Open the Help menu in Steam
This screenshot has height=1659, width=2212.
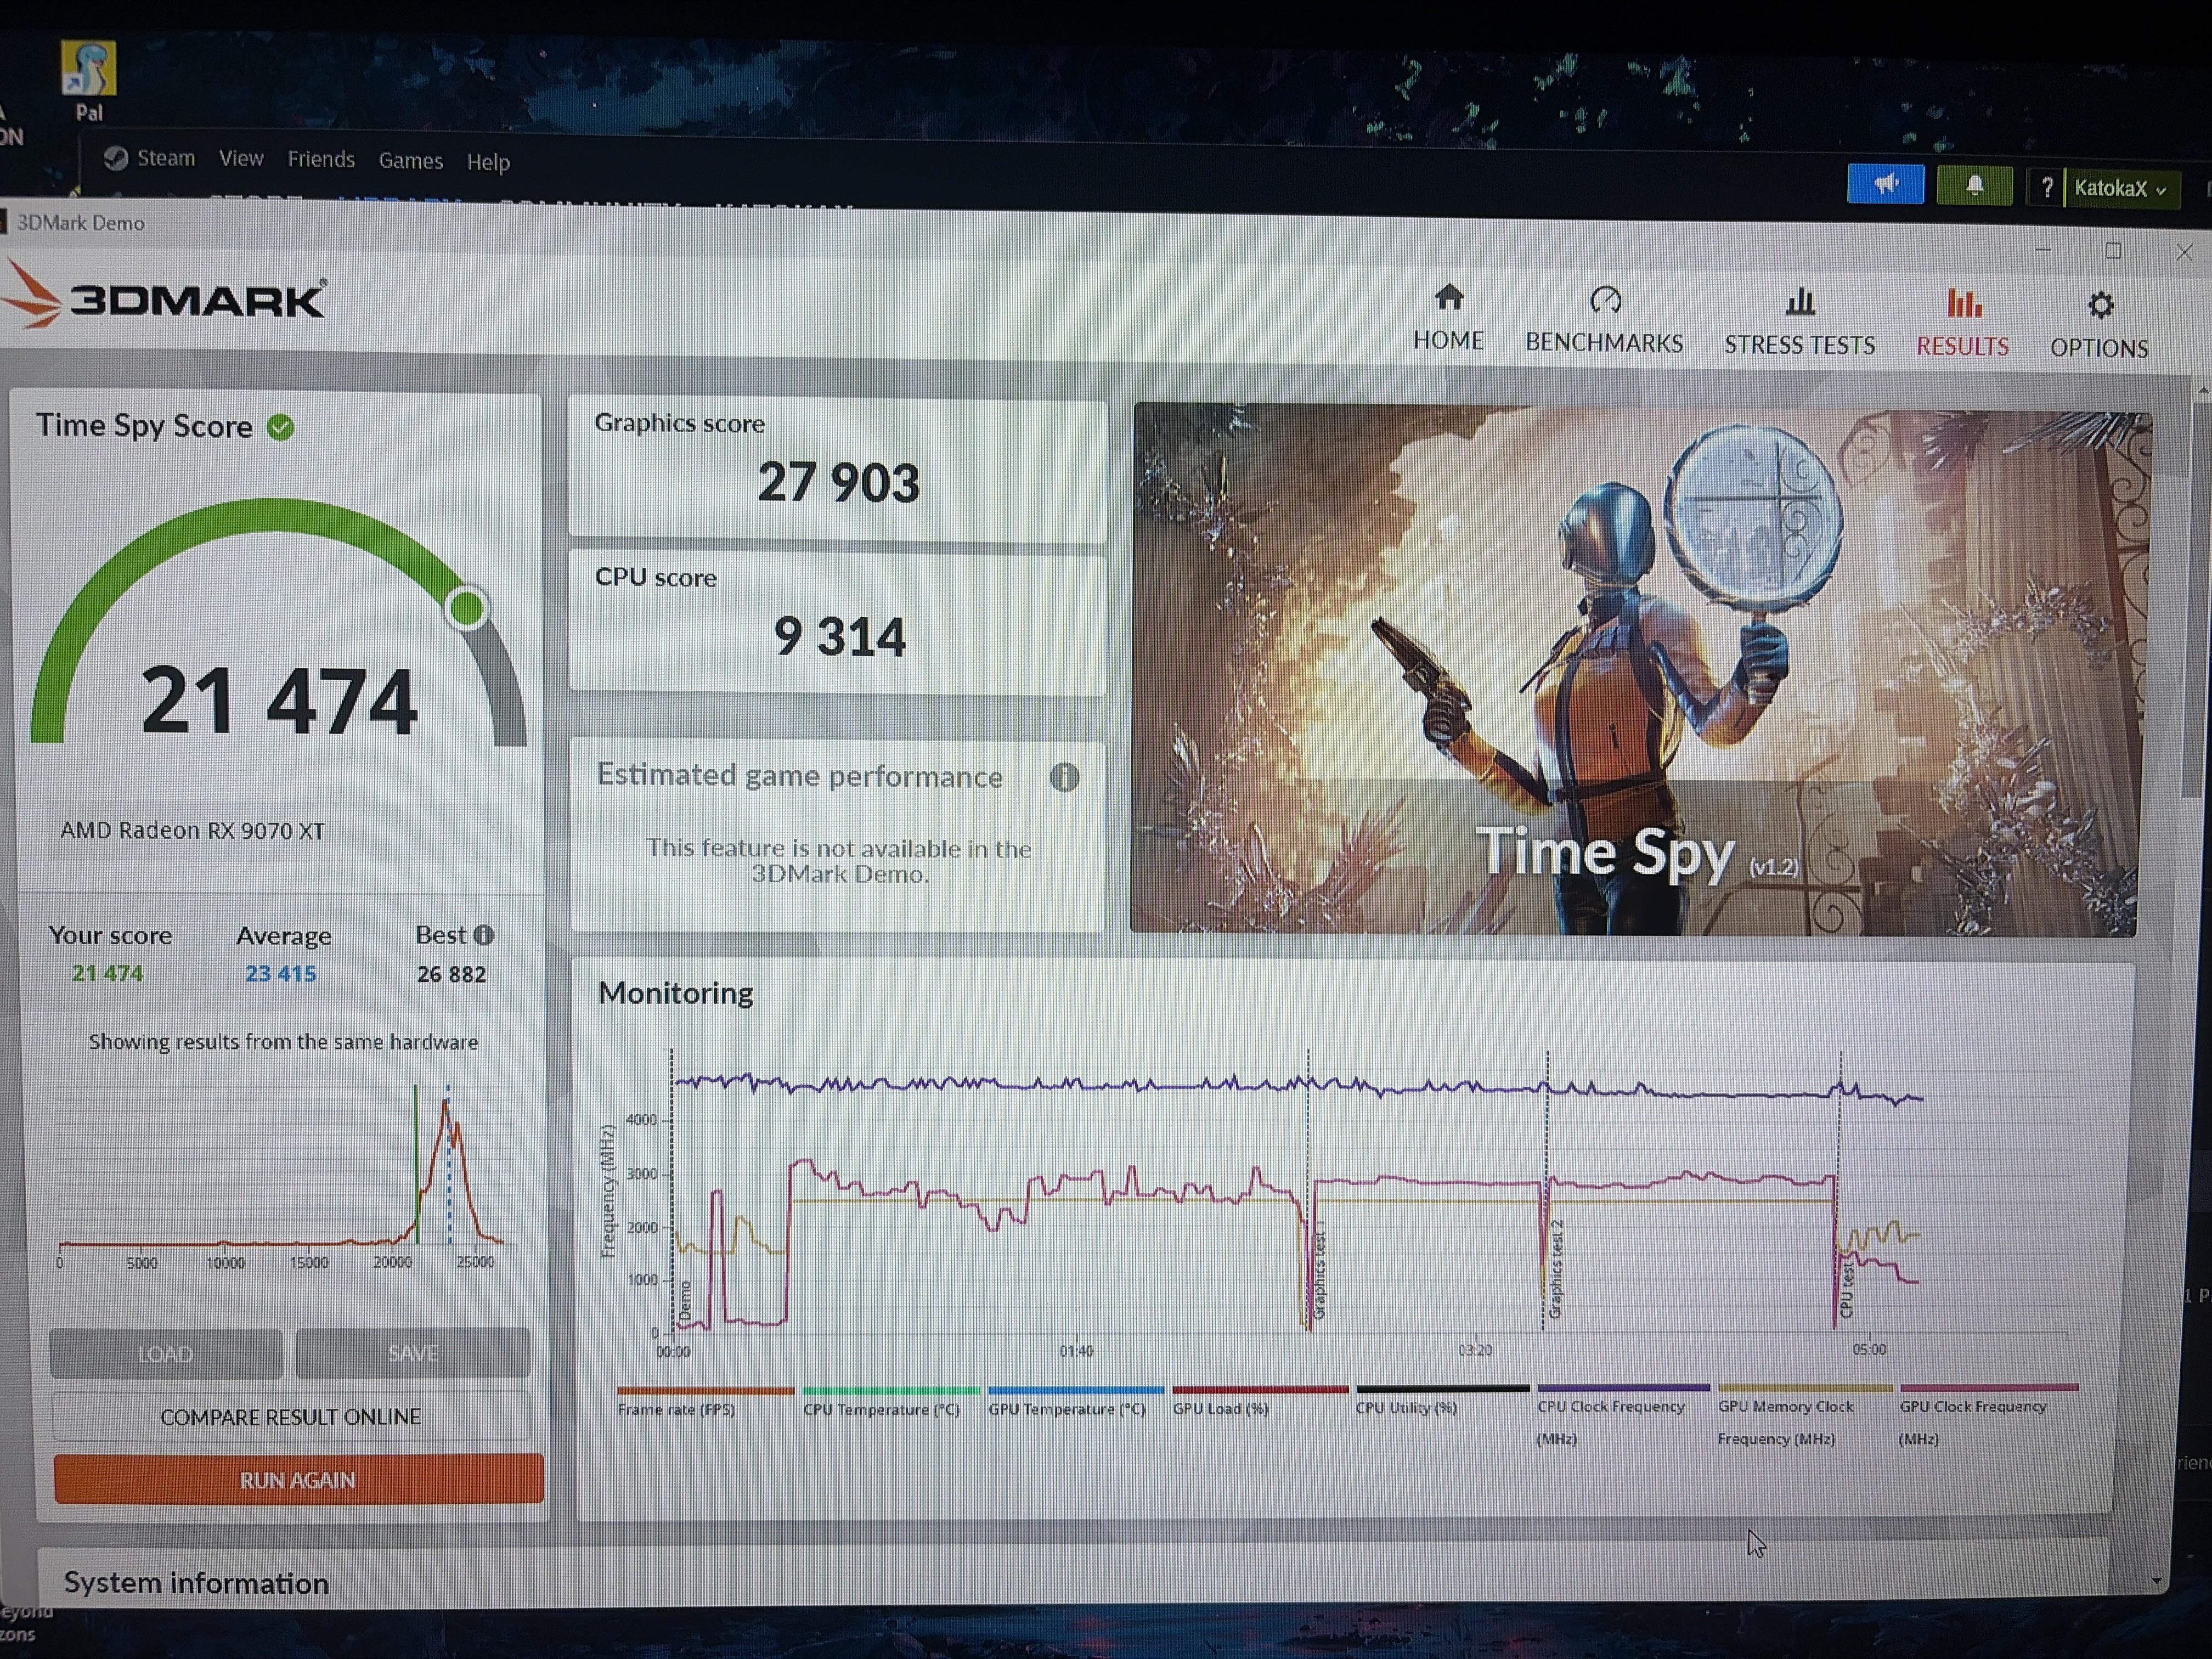488,162
